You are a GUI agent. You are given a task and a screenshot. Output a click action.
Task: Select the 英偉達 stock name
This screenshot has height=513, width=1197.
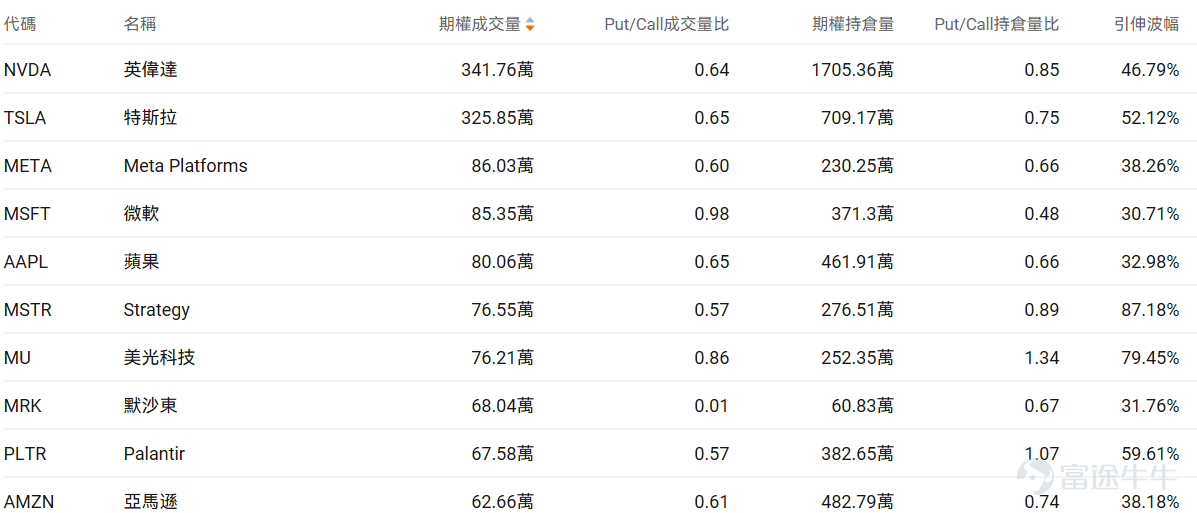click(x=150, y=70)
